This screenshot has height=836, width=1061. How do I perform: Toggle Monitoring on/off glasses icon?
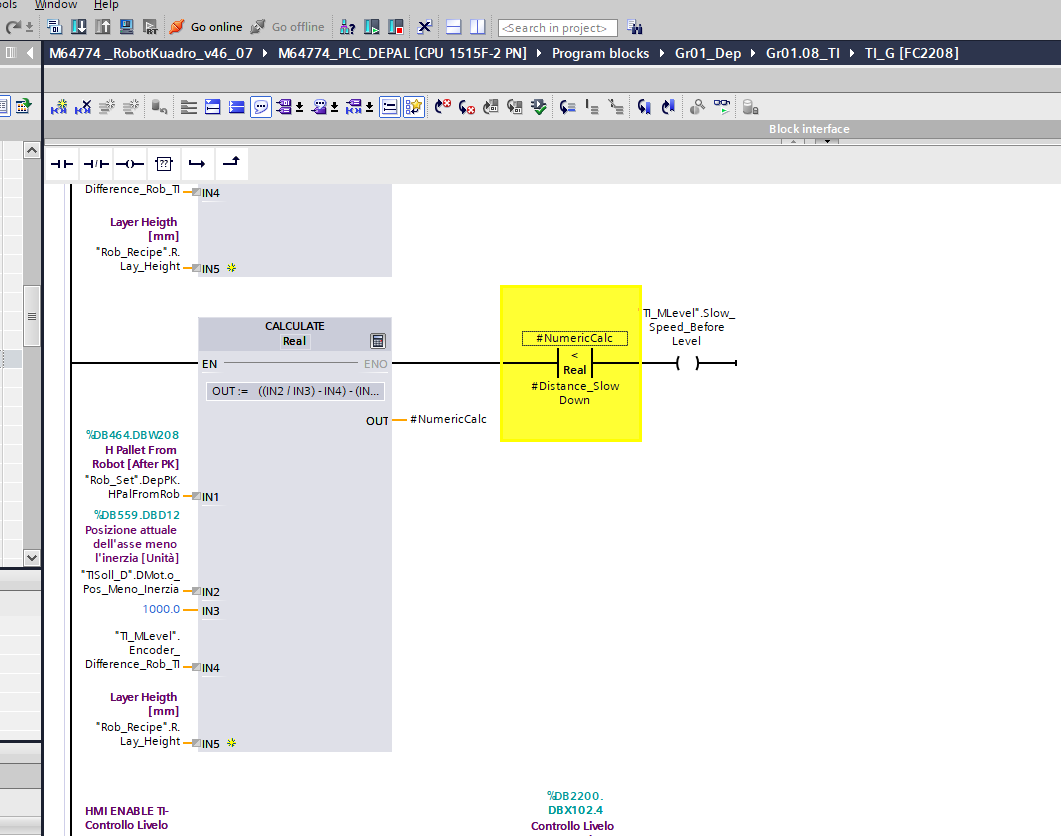(722, 107)
